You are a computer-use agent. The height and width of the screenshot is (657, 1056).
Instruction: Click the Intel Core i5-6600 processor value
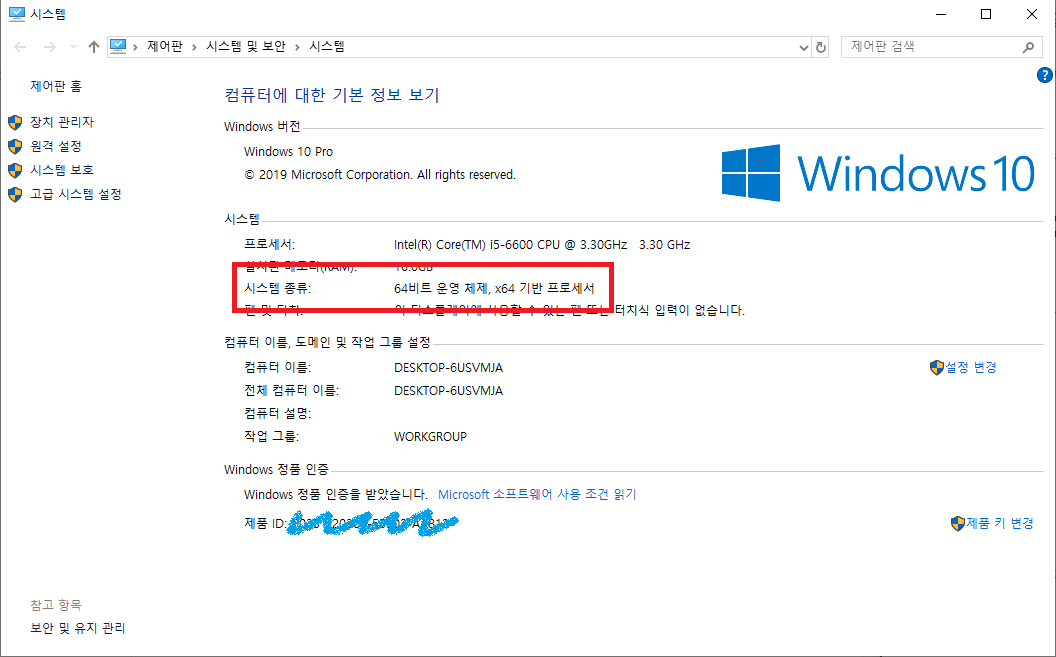(x=542, y=244)
